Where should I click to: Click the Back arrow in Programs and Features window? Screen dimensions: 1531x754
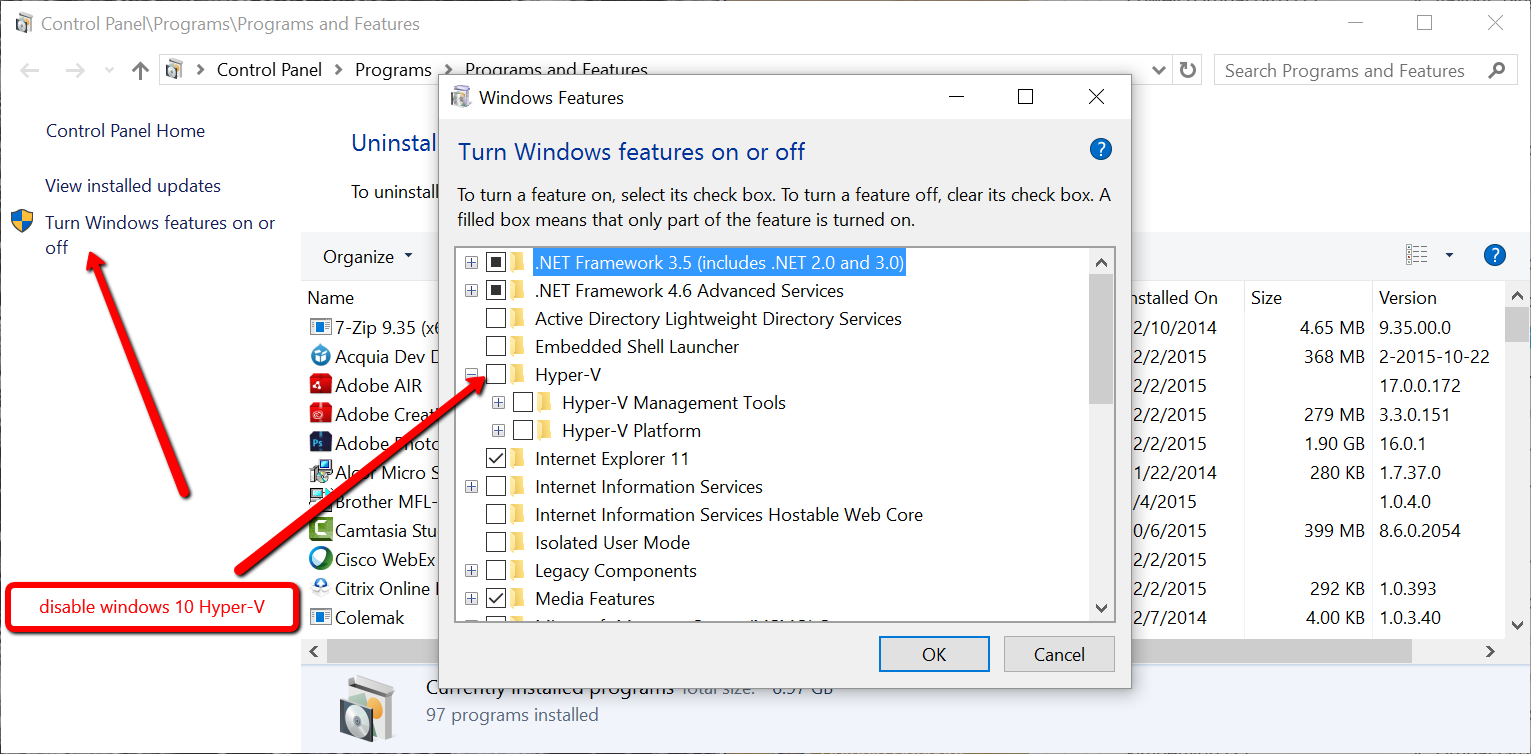tap(30, 70)
